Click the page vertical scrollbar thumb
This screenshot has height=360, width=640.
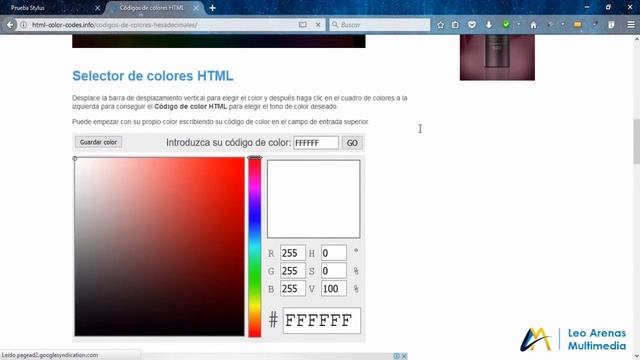pos(636,142)
